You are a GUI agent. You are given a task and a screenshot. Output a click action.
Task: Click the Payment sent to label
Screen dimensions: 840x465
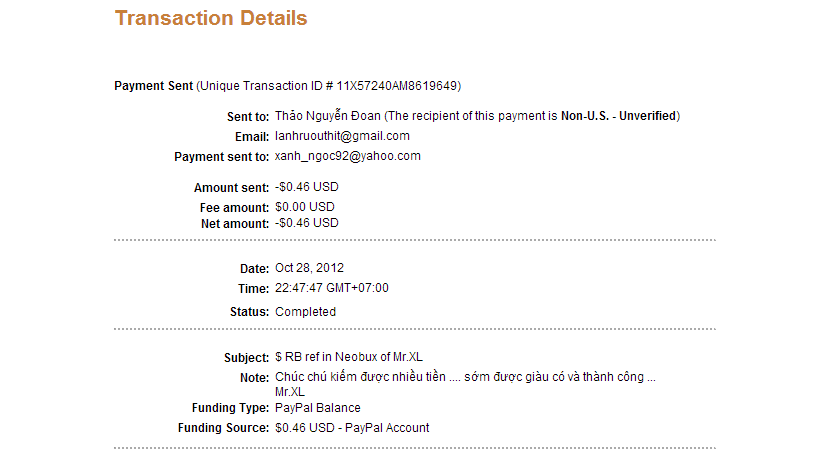[x=221, y=157]
